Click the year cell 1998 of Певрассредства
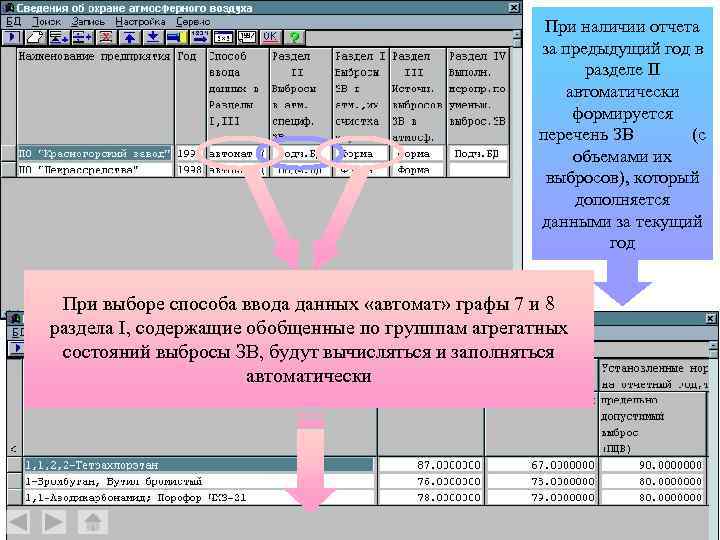This screenshot has width=720, height=540. [190, 169]
